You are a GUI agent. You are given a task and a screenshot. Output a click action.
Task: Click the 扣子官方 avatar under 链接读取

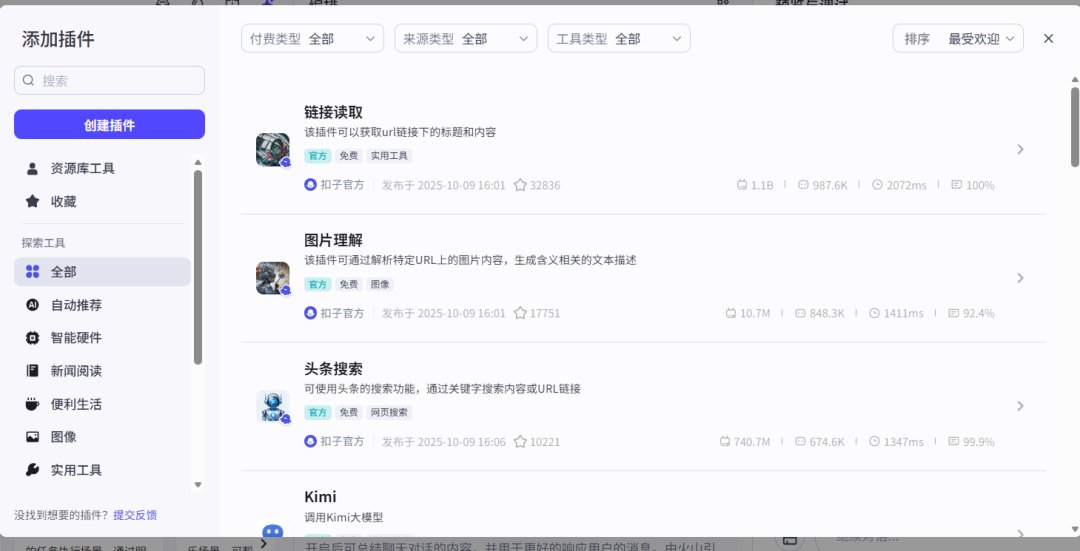[311, 185]
